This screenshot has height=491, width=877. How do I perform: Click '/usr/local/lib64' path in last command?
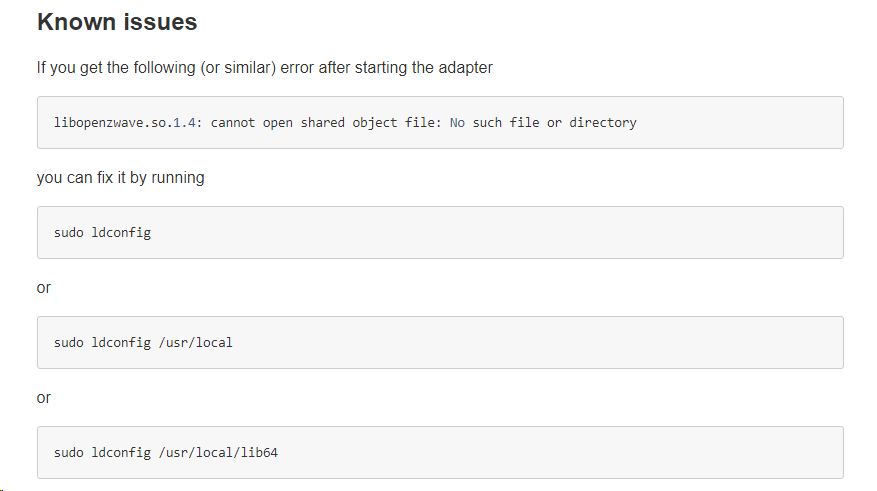[218, 452]
